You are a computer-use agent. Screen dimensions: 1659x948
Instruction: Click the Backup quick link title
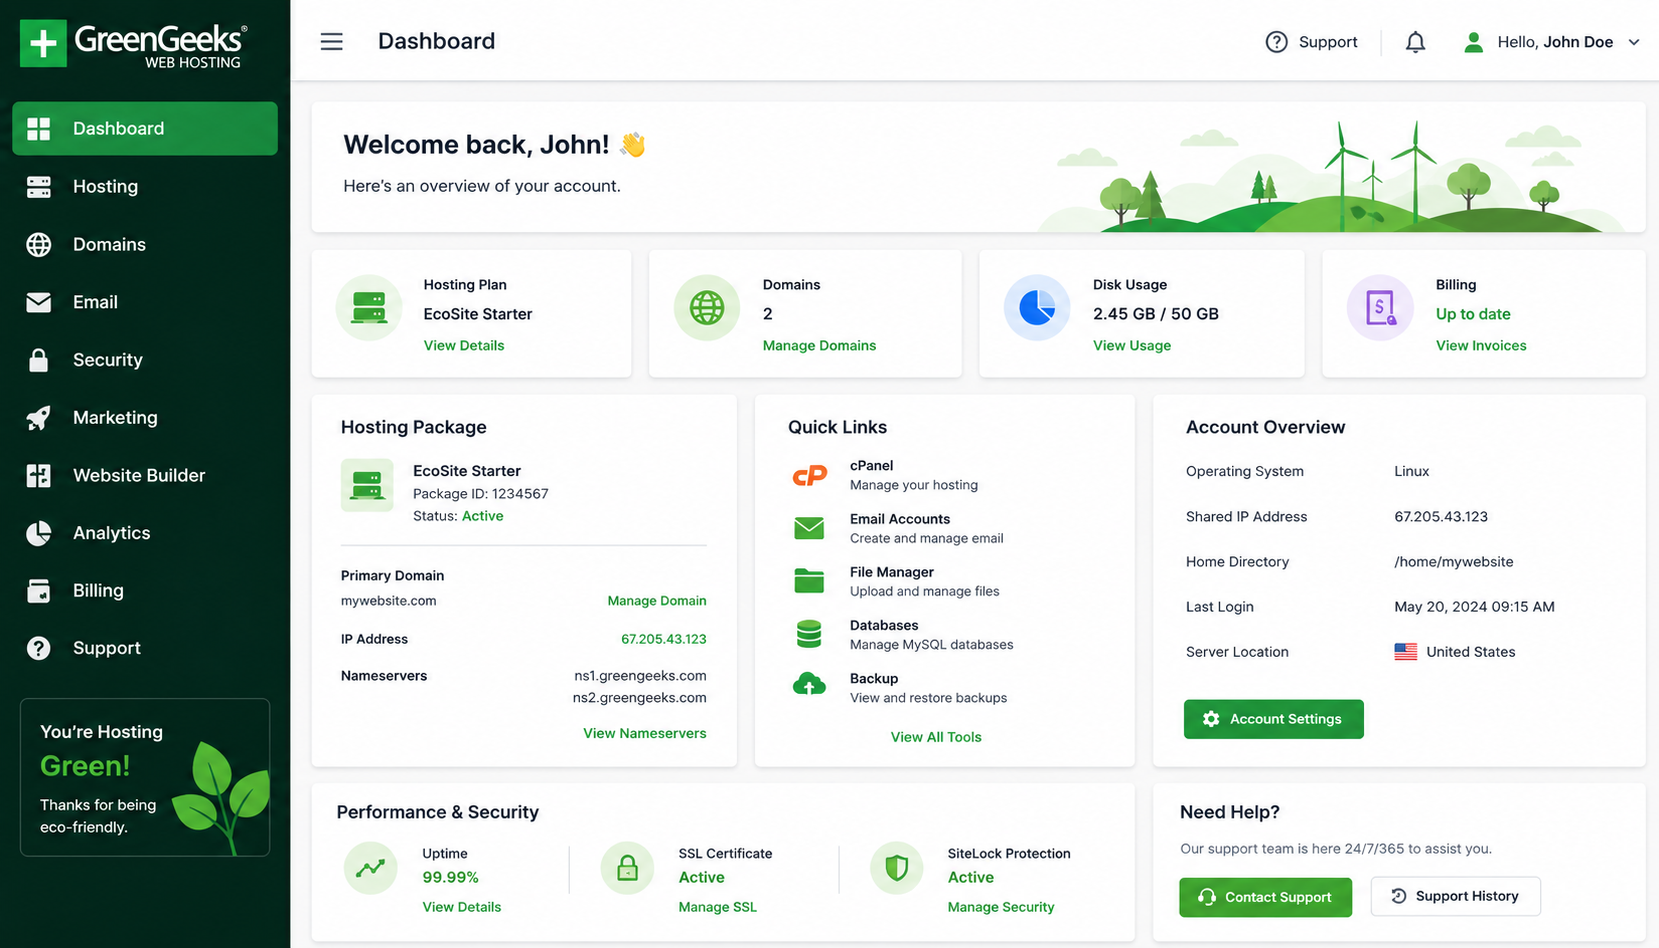click(x=874, y=678)
